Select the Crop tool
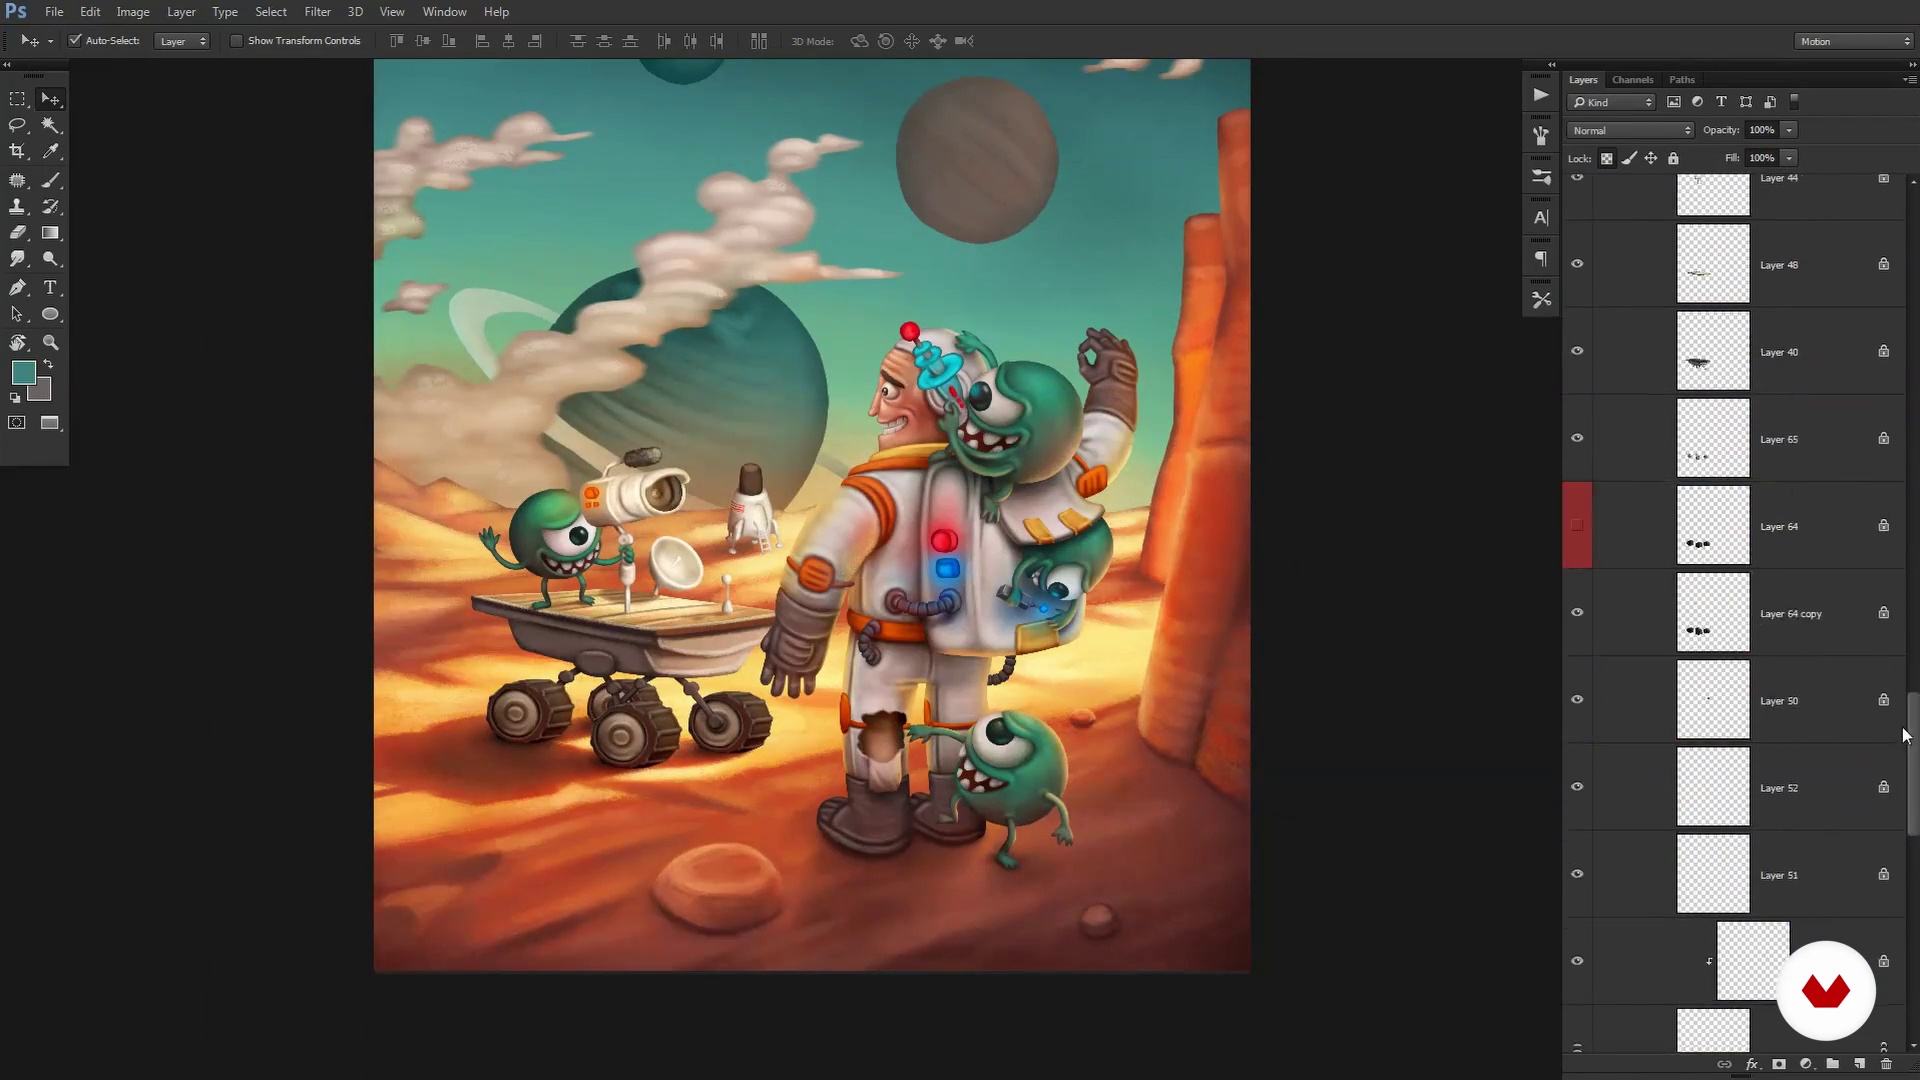The width and height of the screenshot is (1920, 1080). coord(17,151)
